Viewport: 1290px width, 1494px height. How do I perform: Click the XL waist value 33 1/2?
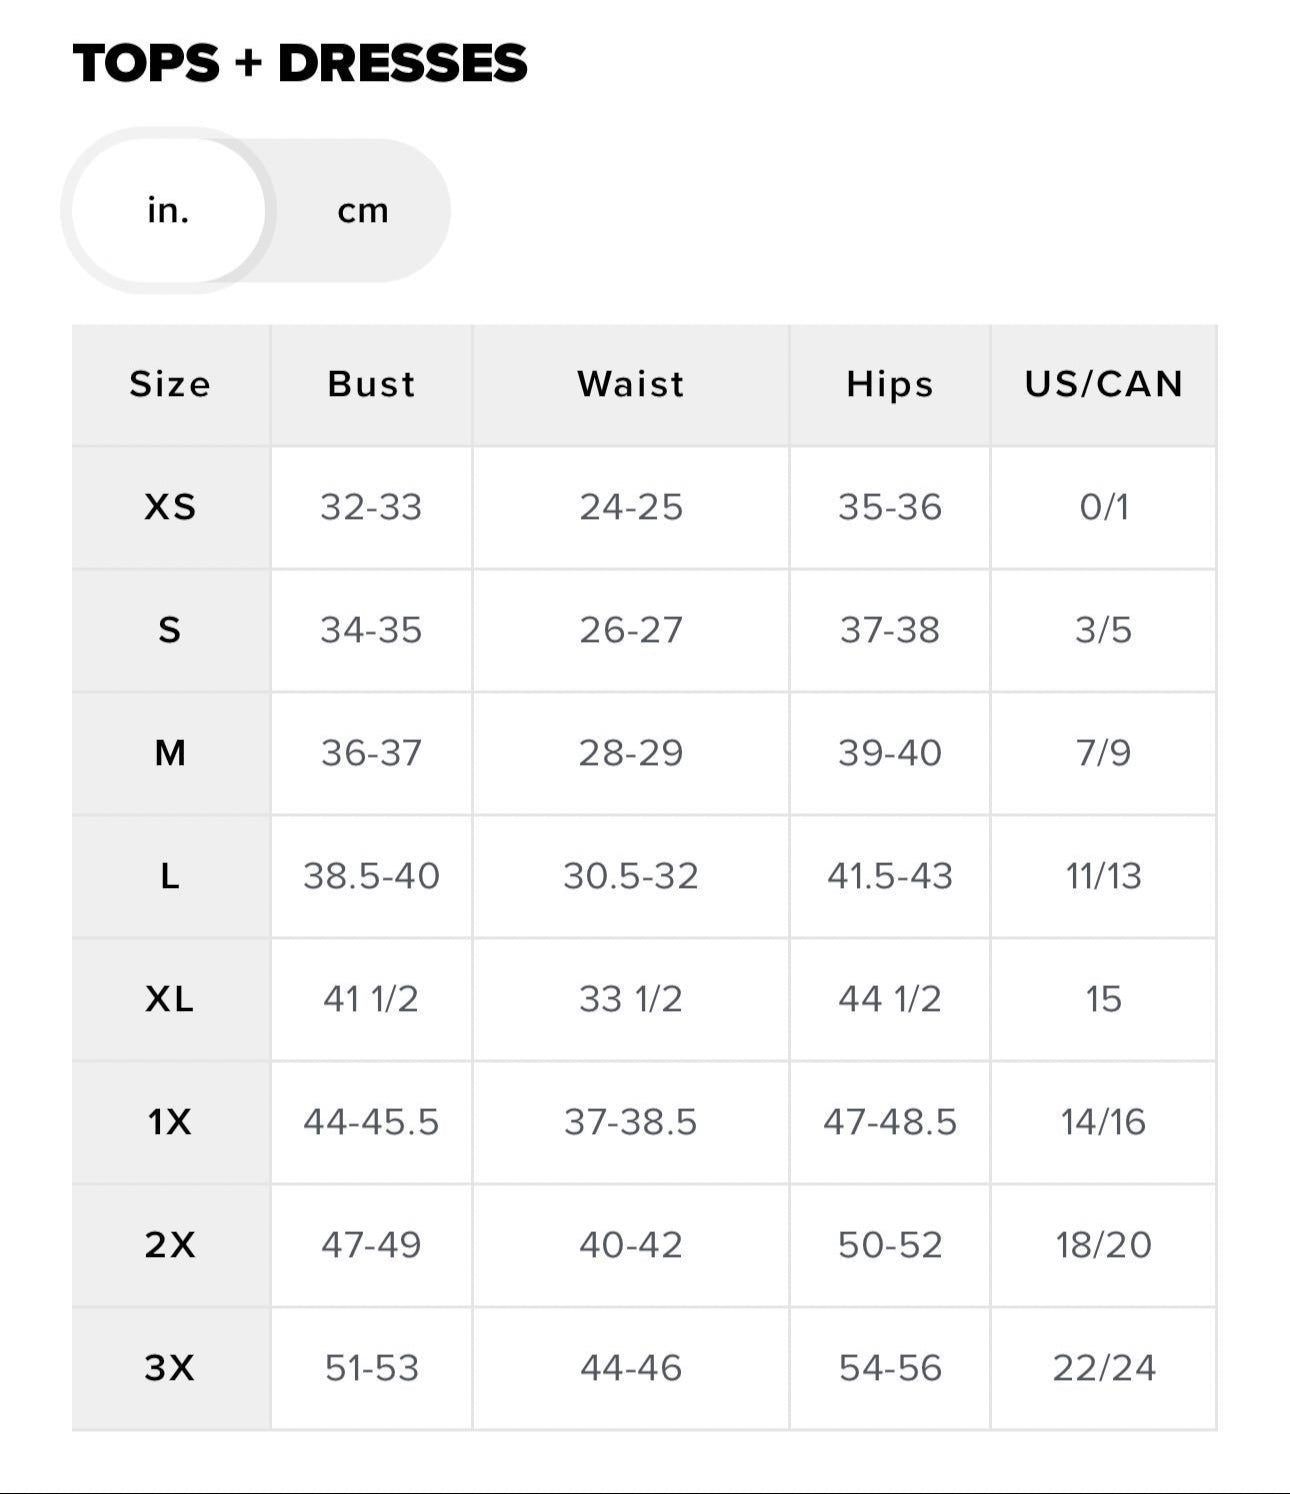click(630, 999)
